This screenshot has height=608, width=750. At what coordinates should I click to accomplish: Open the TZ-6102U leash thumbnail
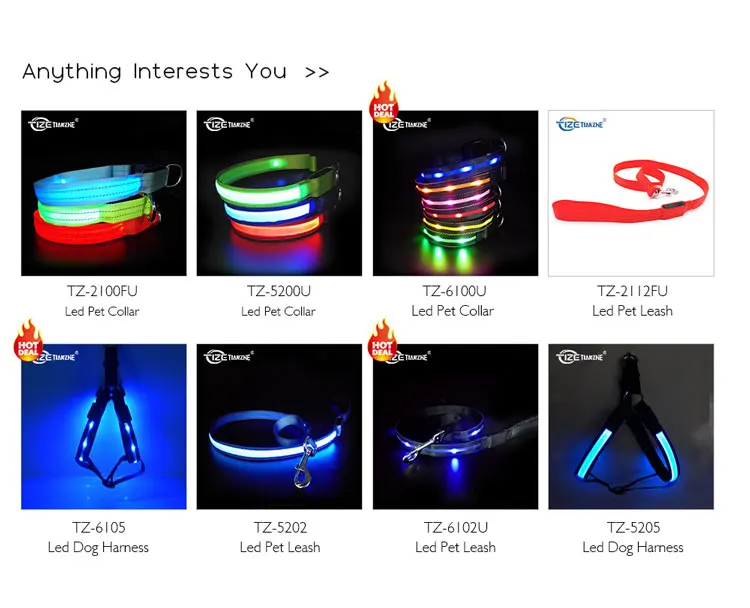pyautogui.click(x=455, y=427)
